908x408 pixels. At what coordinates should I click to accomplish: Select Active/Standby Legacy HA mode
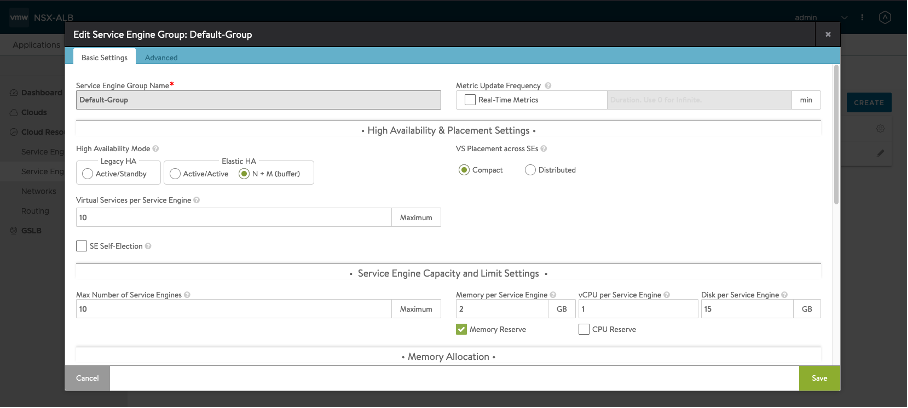pyautogui.click(x=88, y=173)
